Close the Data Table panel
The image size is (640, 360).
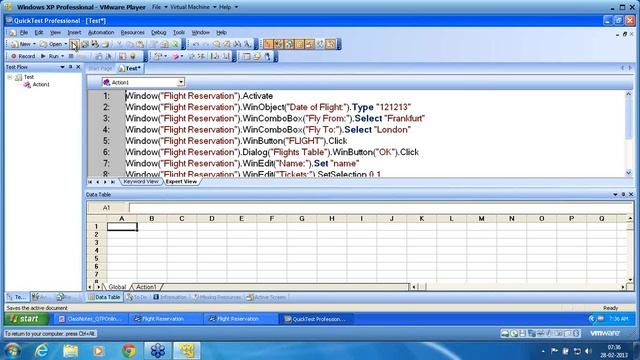point(631,194)
